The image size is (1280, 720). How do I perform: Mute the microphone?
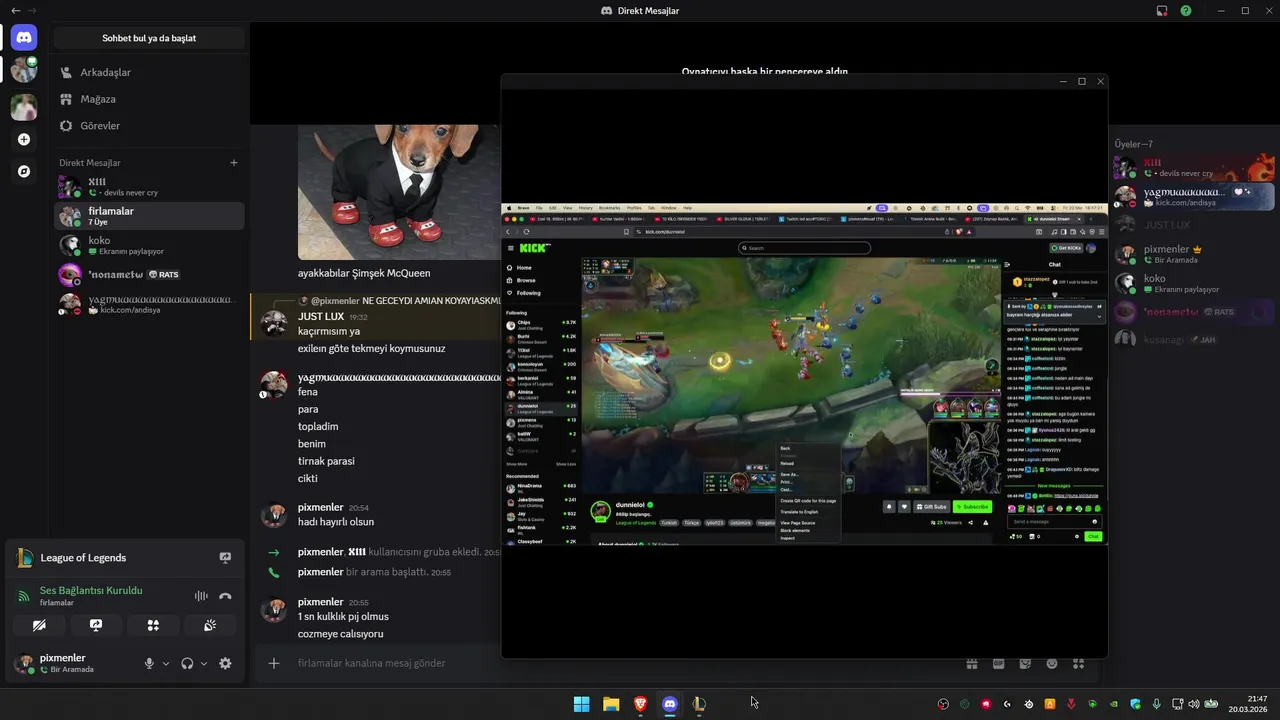(x=149, y=663)
